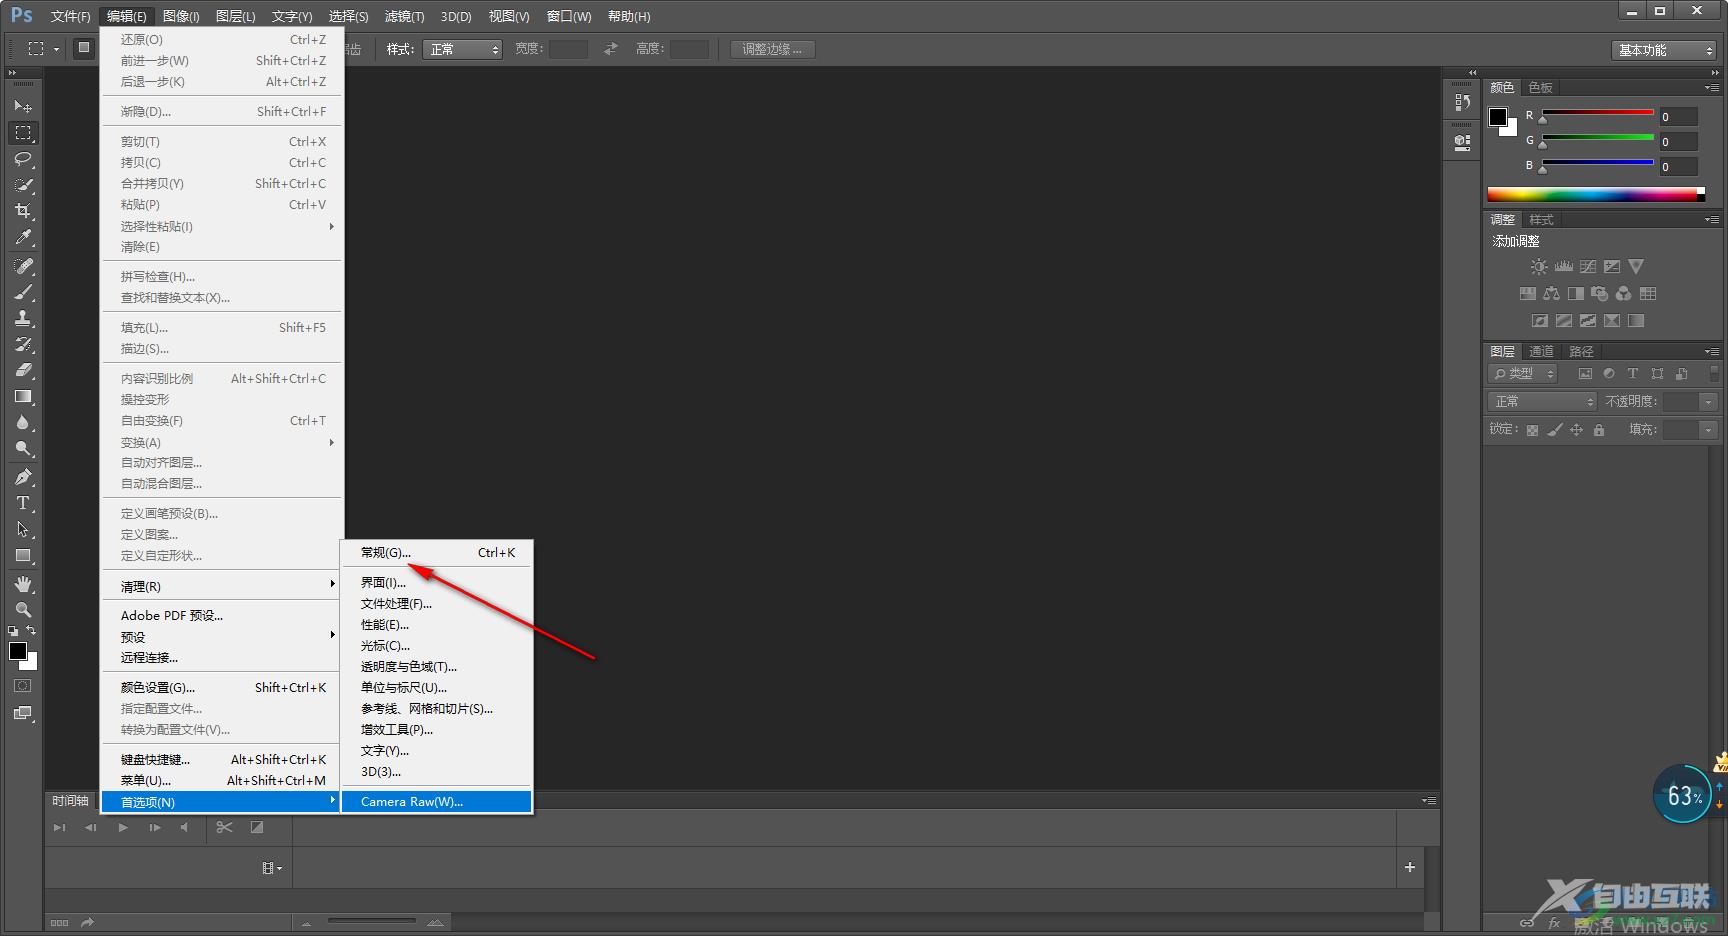This screenshot has height=936, width=1728.
Task: Toggle lock transparent pixels
Action: tap(1532, 430)
